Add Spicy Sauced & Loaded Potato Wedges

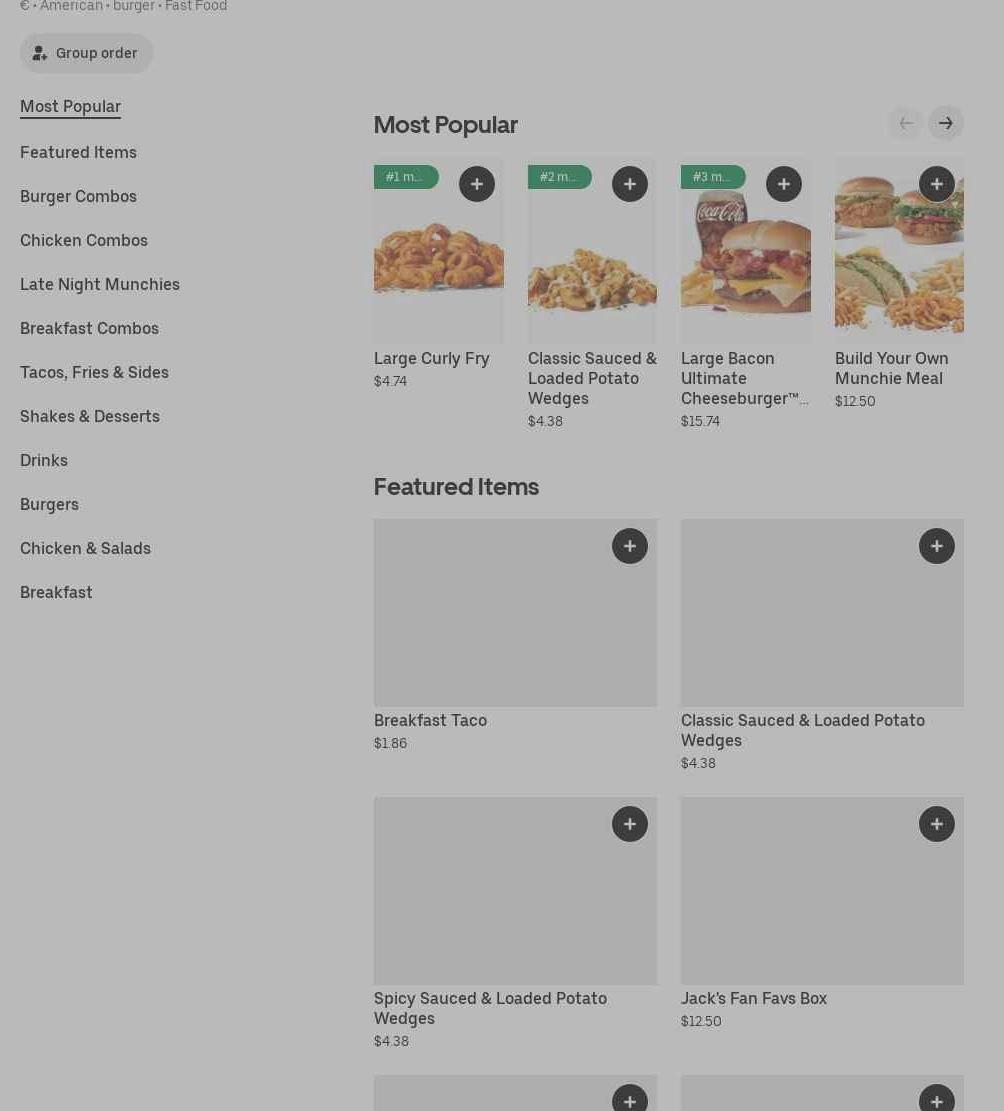[630, 824]
